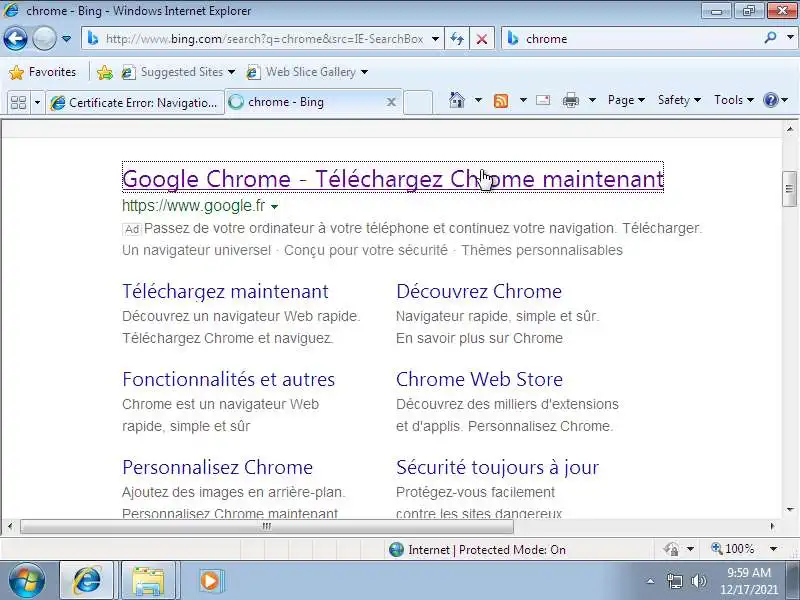Open Google Chrome Téléchargez Chrome maintenant result
Screen dimensions: 800x600
[x=393, y=179]
